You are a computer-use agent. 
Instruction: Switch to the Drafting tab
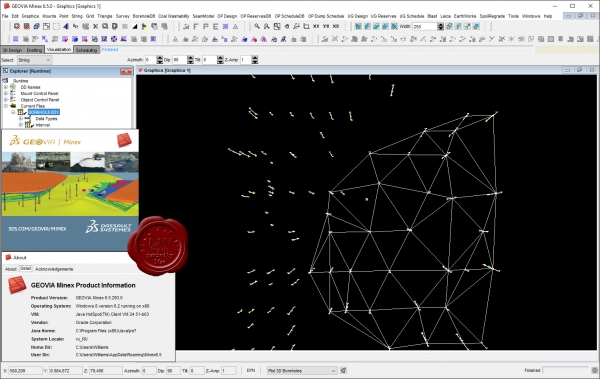[x=34, y=50]
